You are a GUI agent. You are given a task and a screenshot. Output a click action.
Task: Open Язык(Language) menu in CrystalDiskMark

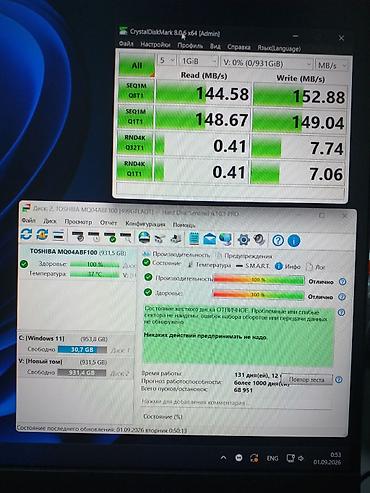pyautogui.click(x=279, y=48)
